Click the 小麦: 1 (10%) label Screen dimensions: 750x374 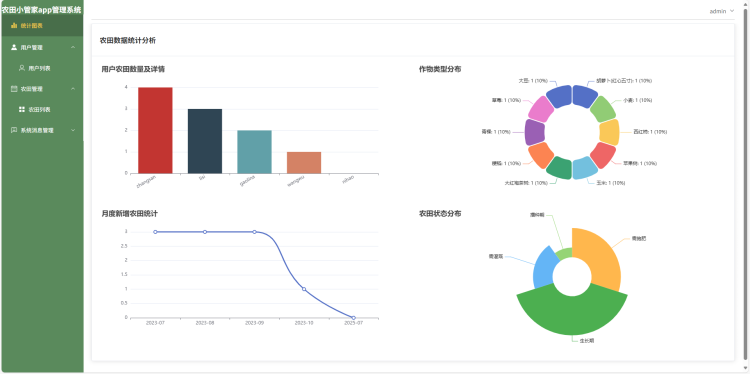637,100
